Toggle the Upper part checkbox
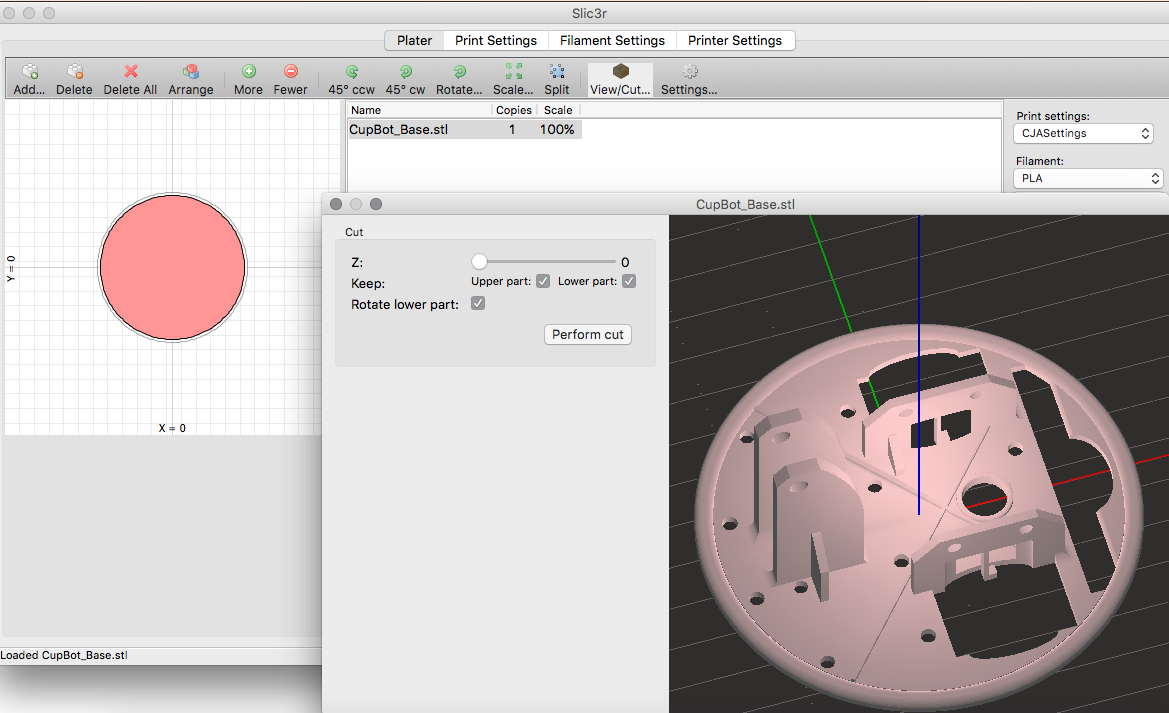1169x713 pixels. [543, 281]
